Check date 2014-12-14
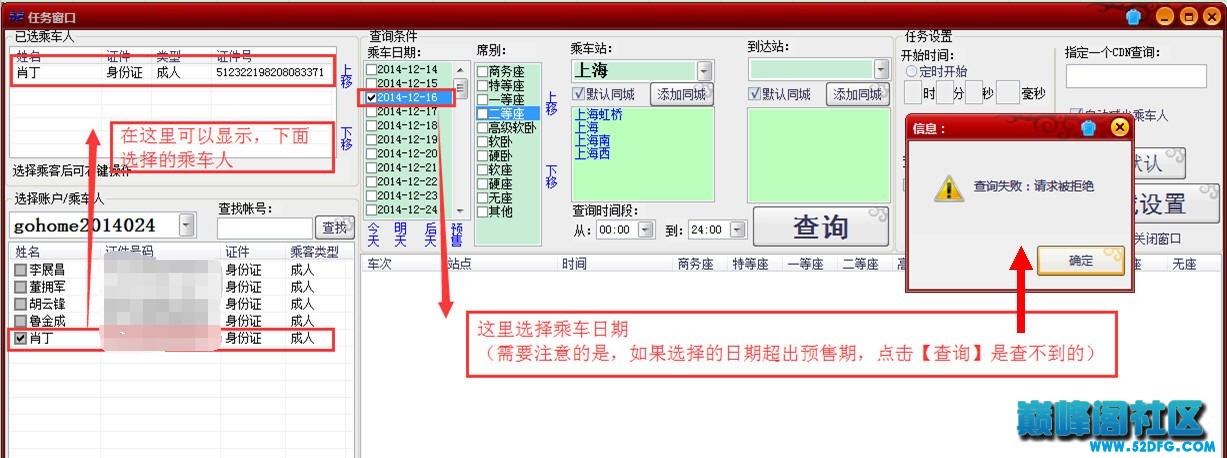Screen dimensions: 1227x458 pos(372,70)
